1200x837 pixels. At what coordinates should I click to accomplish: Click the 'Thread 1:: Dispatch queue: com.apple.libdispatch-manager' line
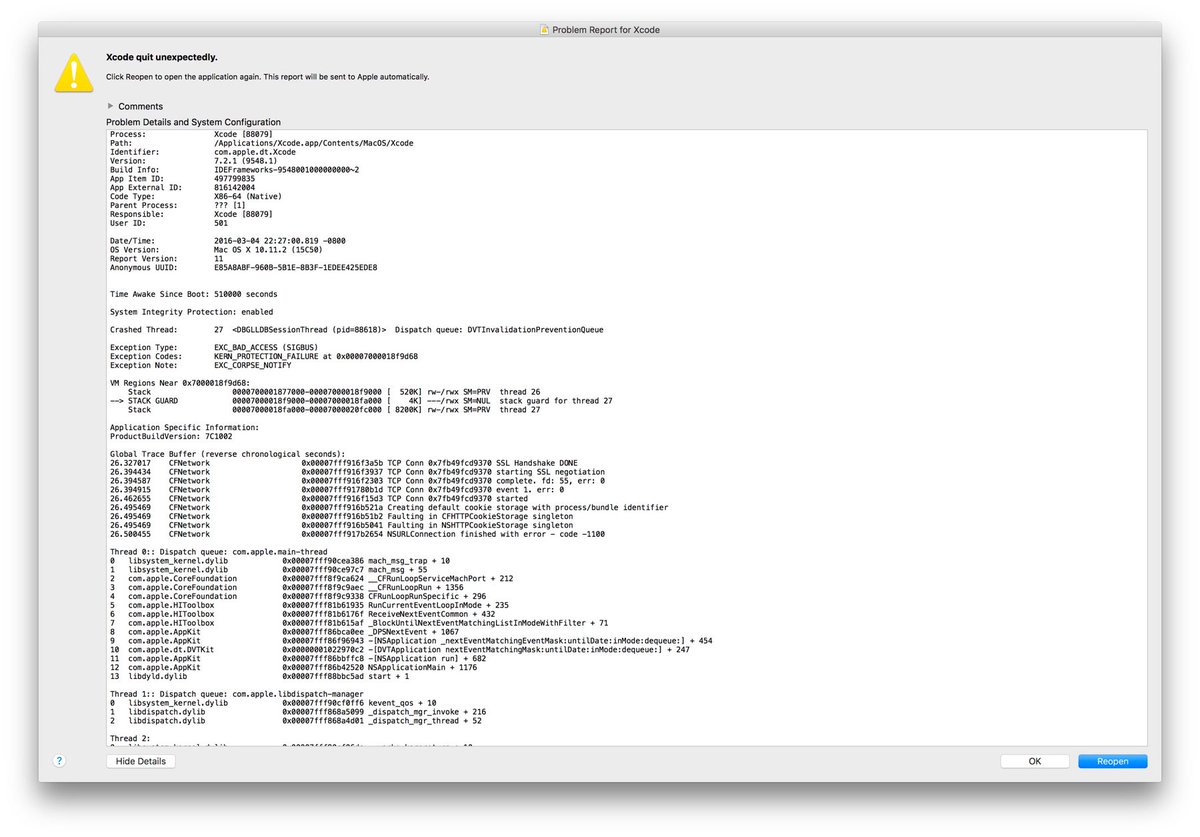click(236, 694)
